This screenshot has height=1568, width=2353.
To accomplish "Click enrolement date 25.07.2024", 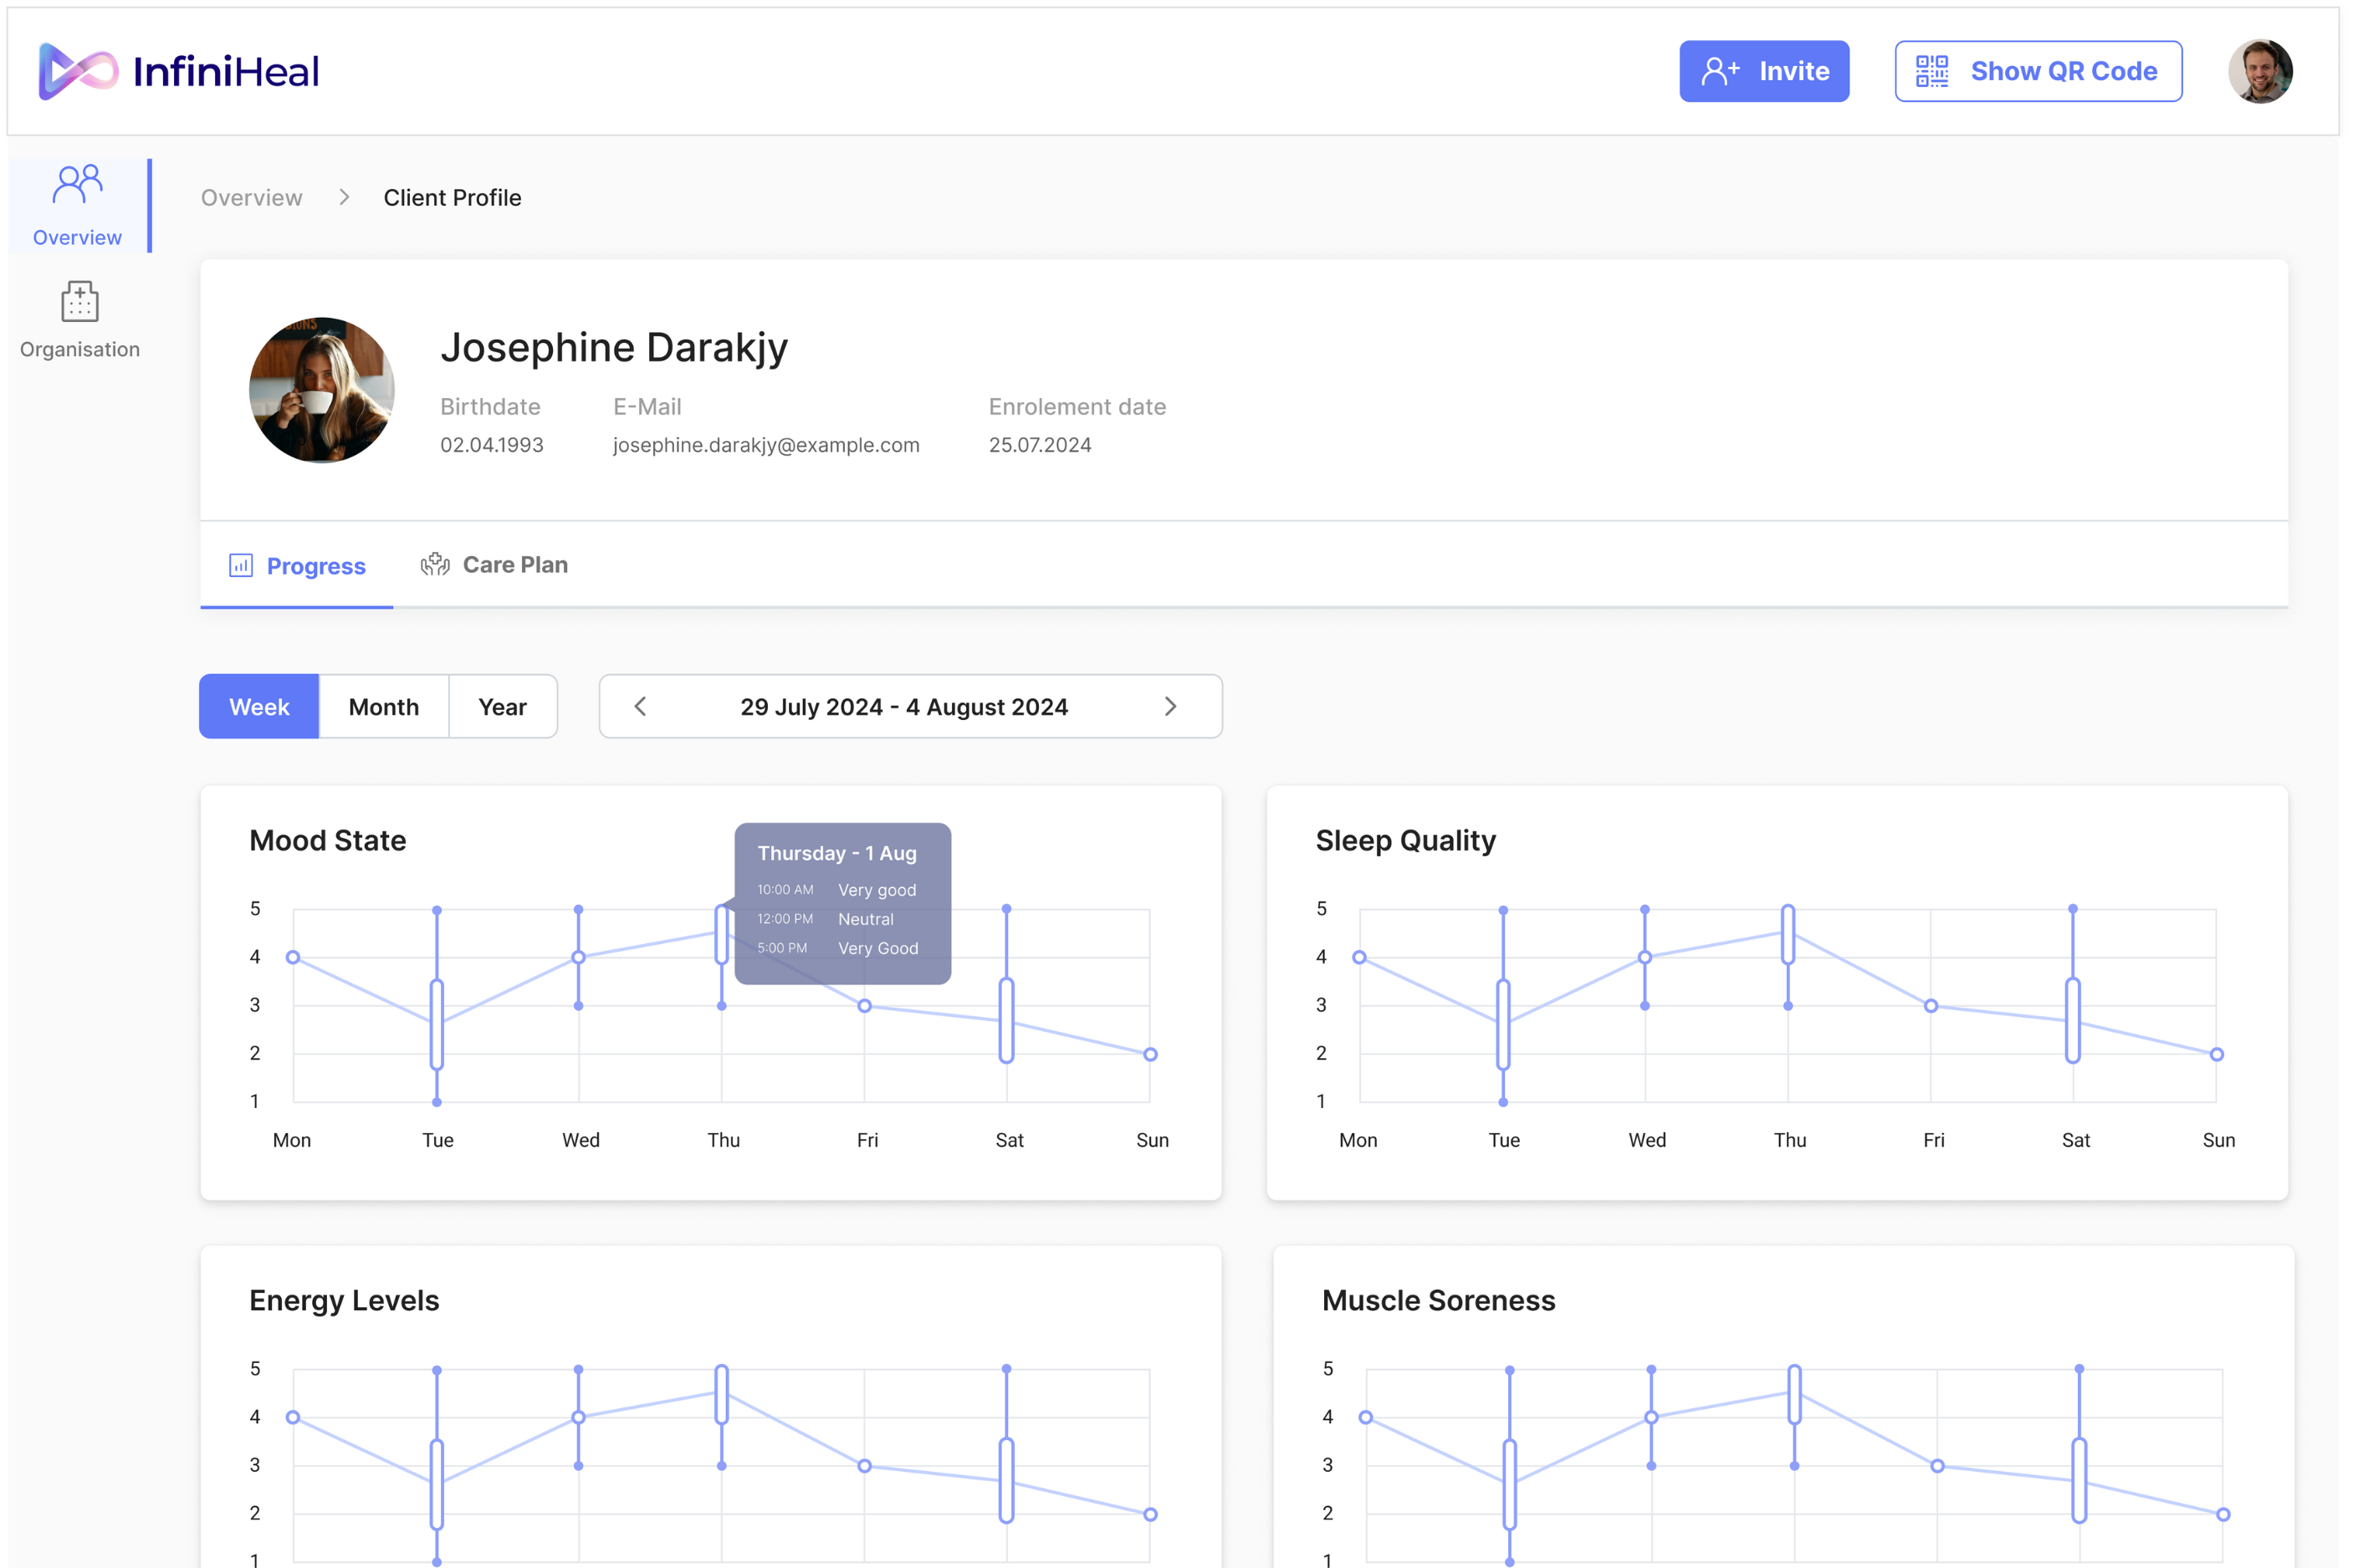I will (x=1040, y=444).
